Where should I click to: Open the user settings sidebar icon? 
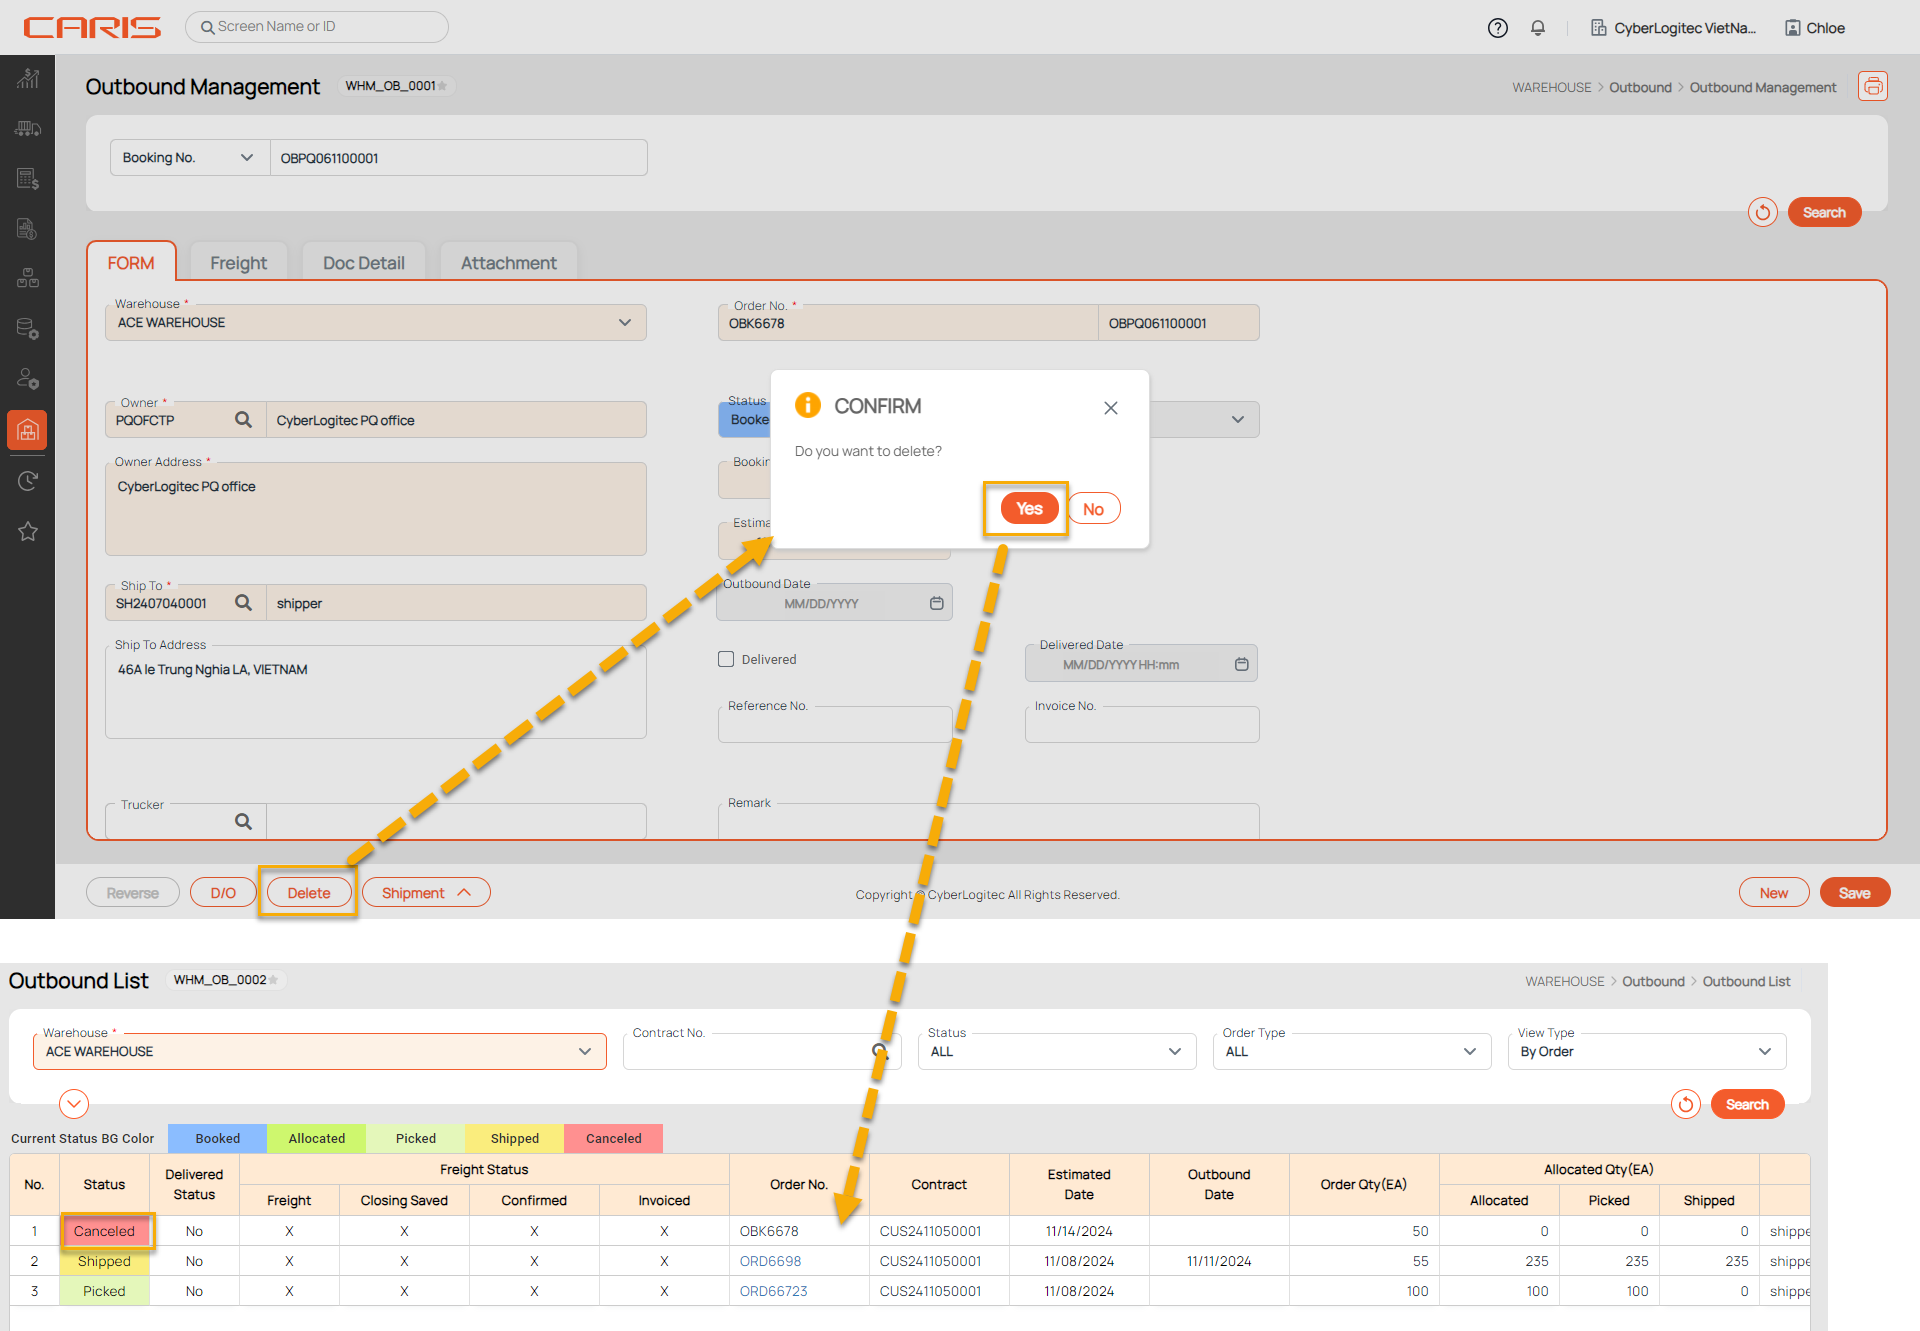click(x=28, y=378)
